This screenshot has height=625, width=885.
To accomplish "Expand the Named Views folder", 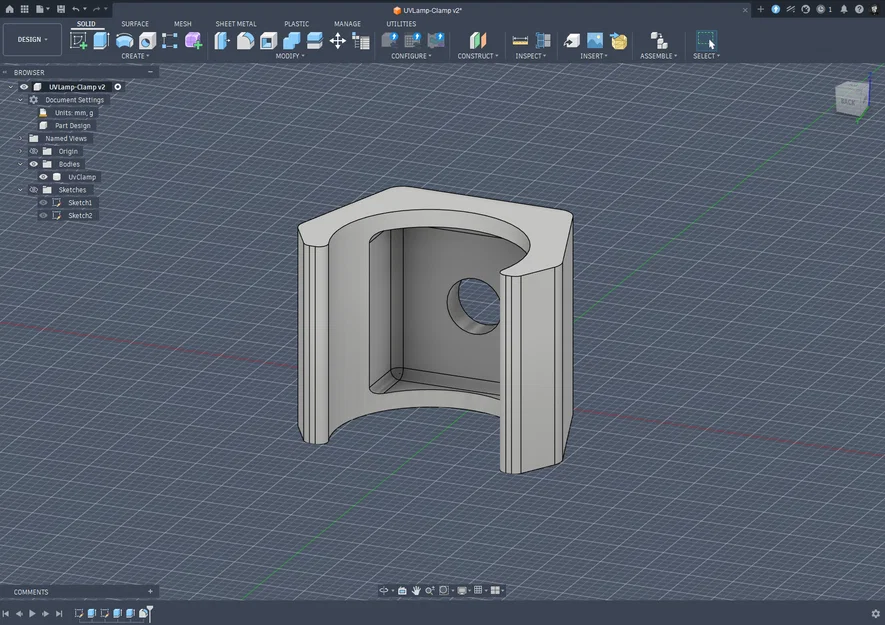I will (21, 138).
